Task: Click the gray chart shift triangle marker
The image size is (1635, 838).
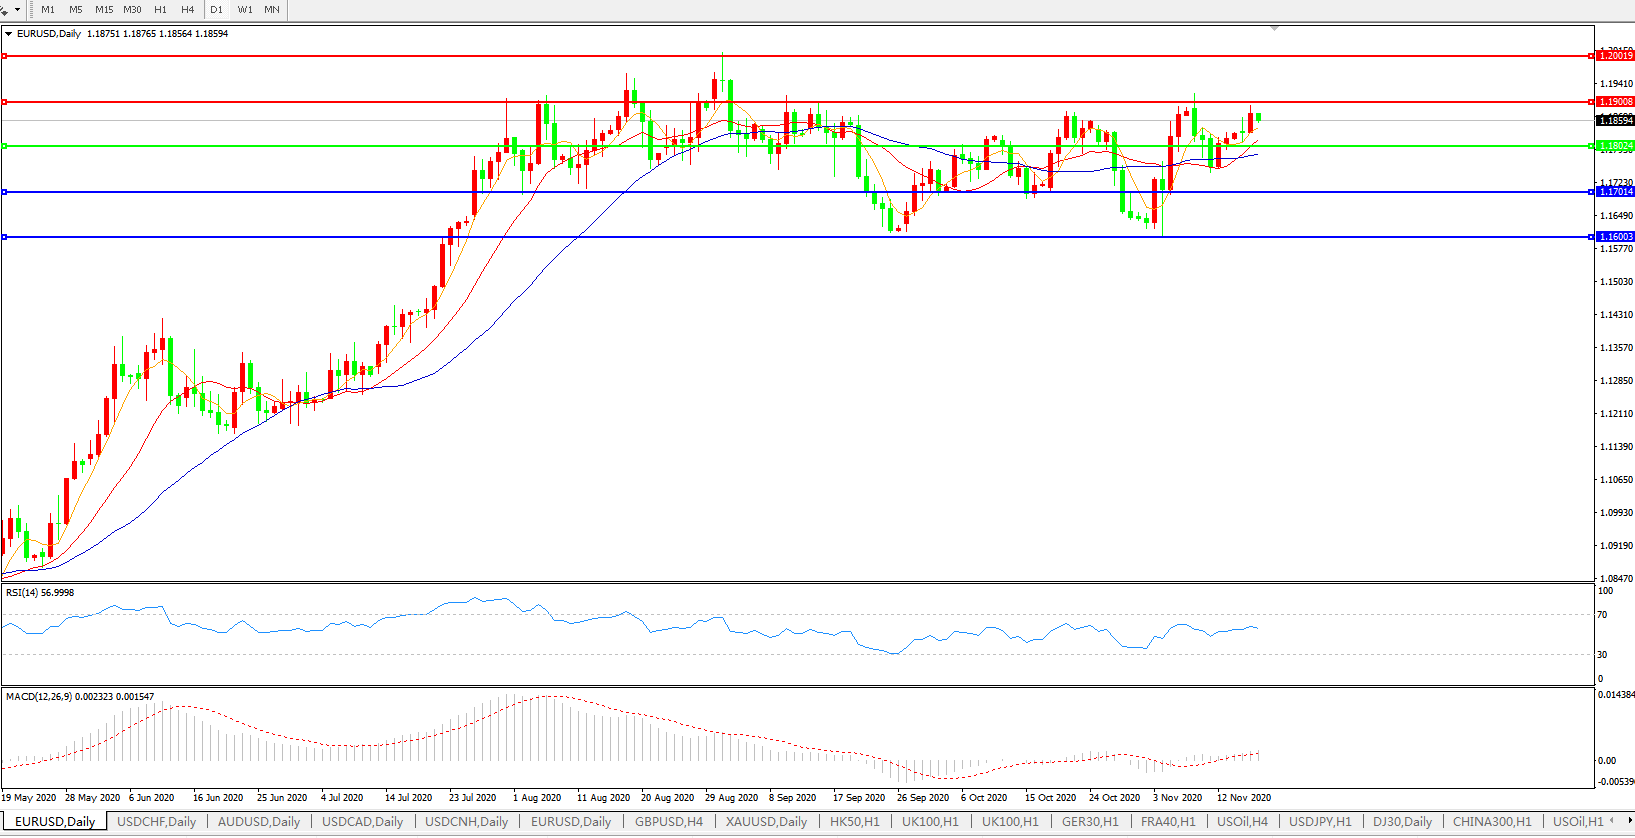Action: 1274,29
